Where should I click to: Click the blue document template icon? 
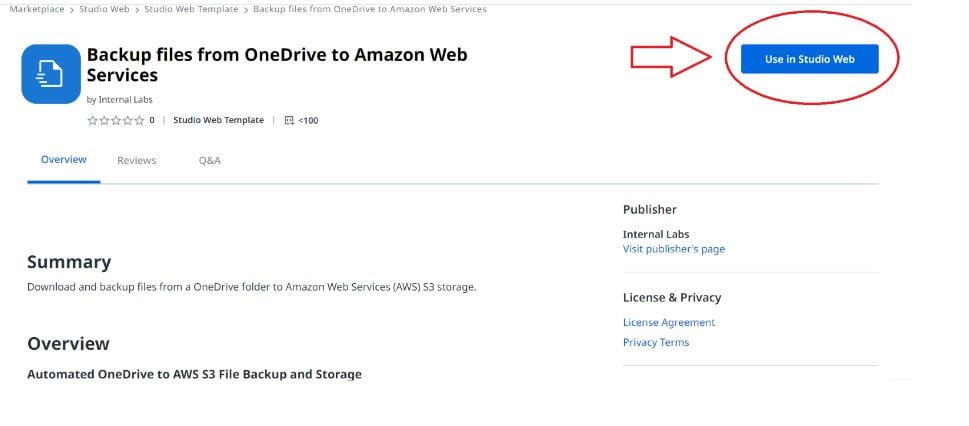51,74
